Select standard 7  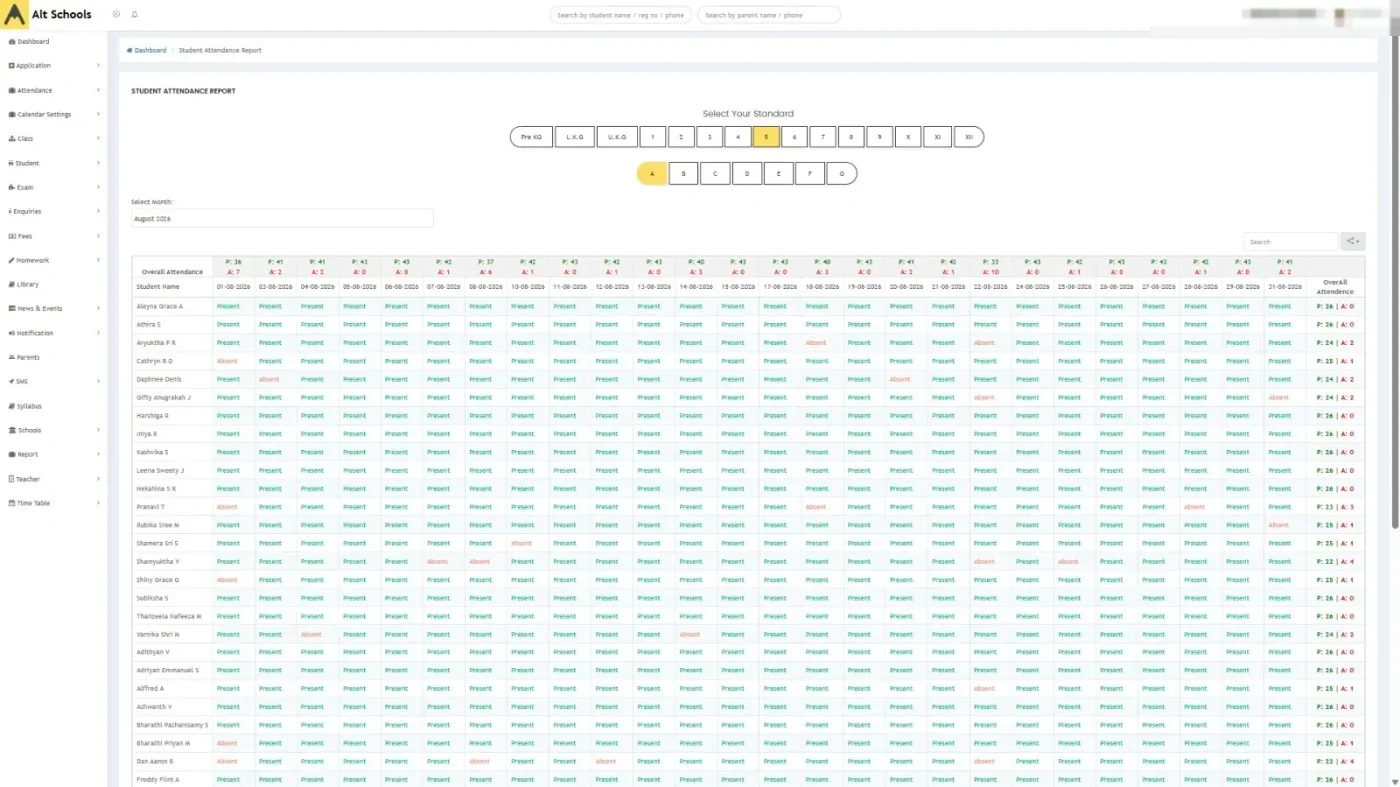[823, 137]
